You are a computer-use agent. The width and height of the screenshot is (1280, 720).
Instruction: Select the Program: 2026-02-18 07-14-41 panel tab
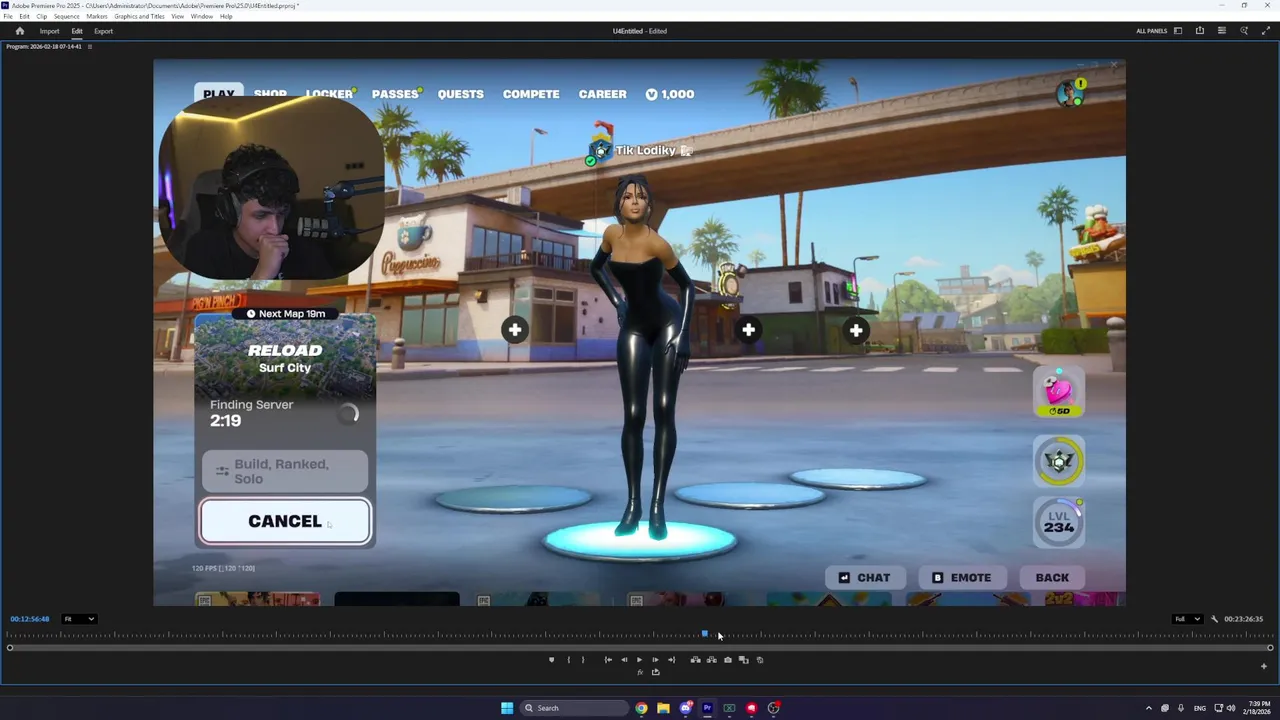click(44, 46)
